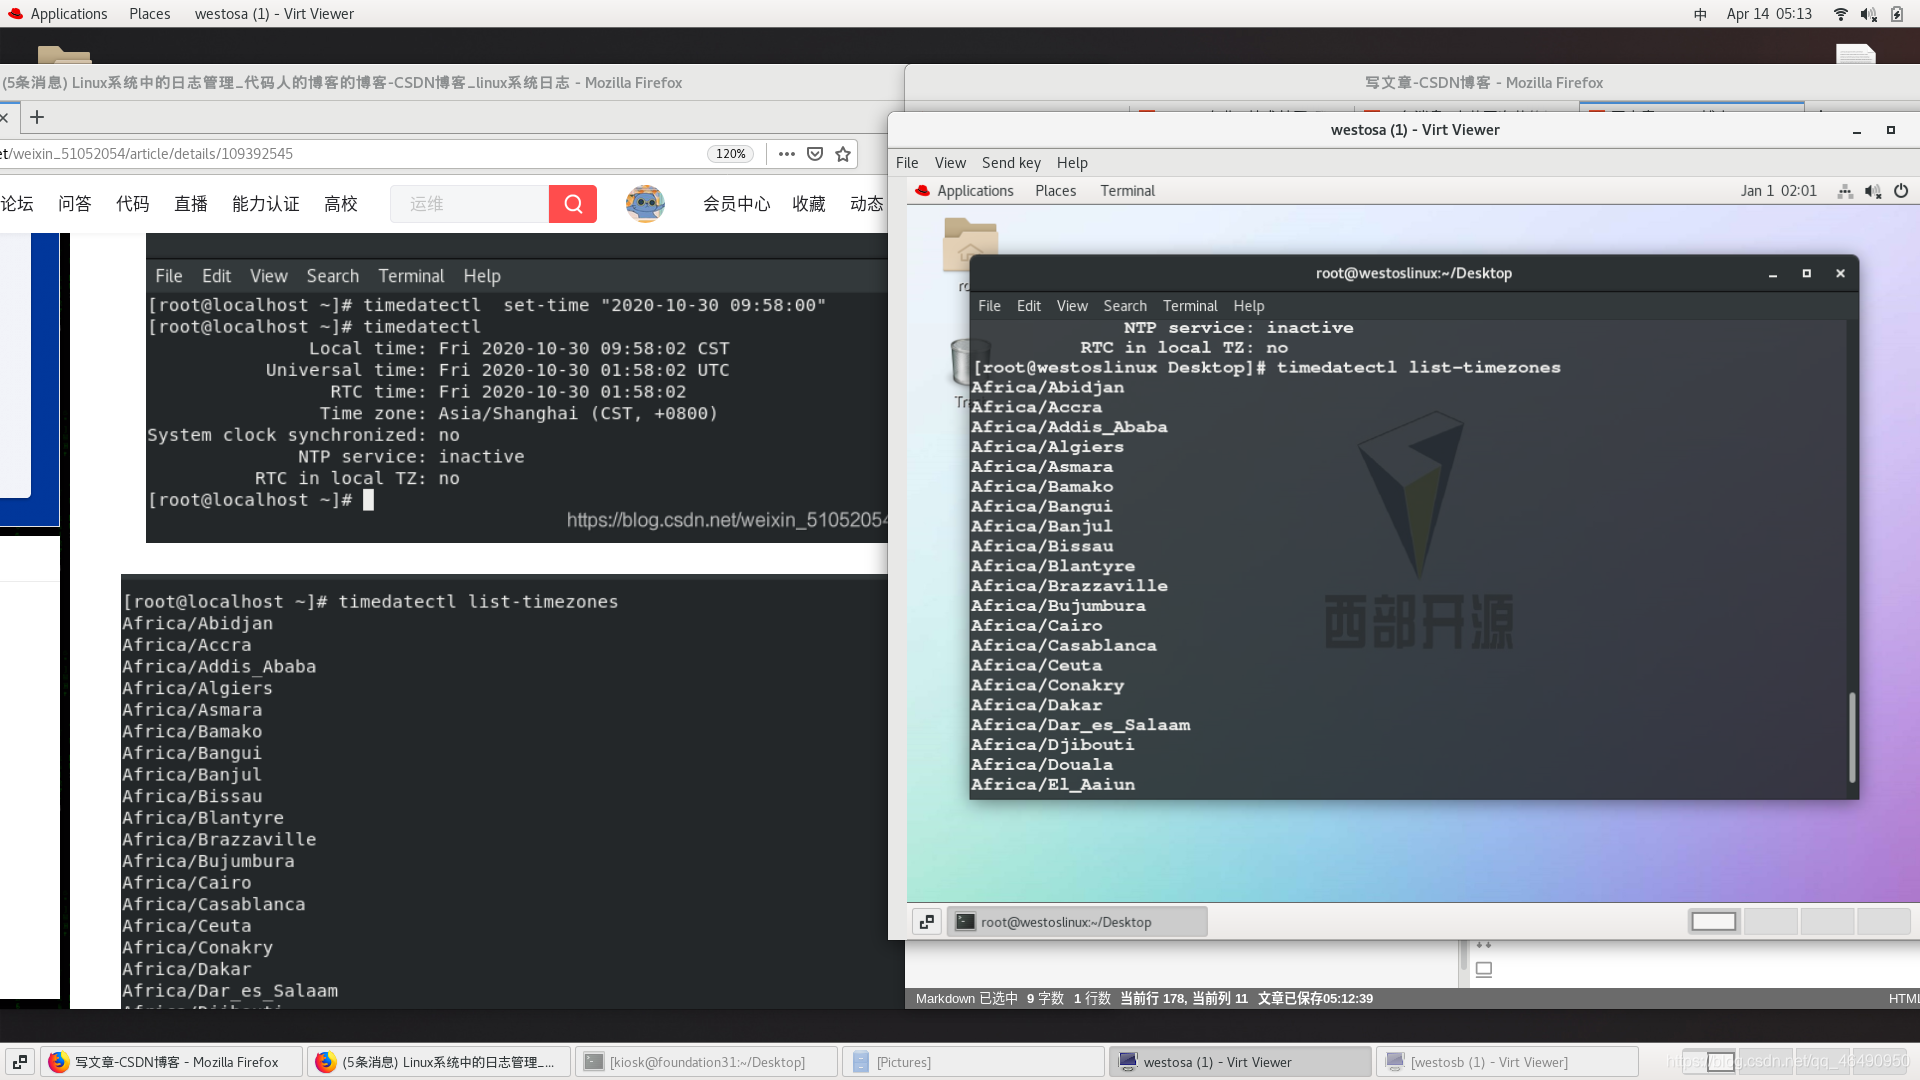
Task: Click westosa (1) Virt Viewer taskbar item
Action: coord(1241,1062)
